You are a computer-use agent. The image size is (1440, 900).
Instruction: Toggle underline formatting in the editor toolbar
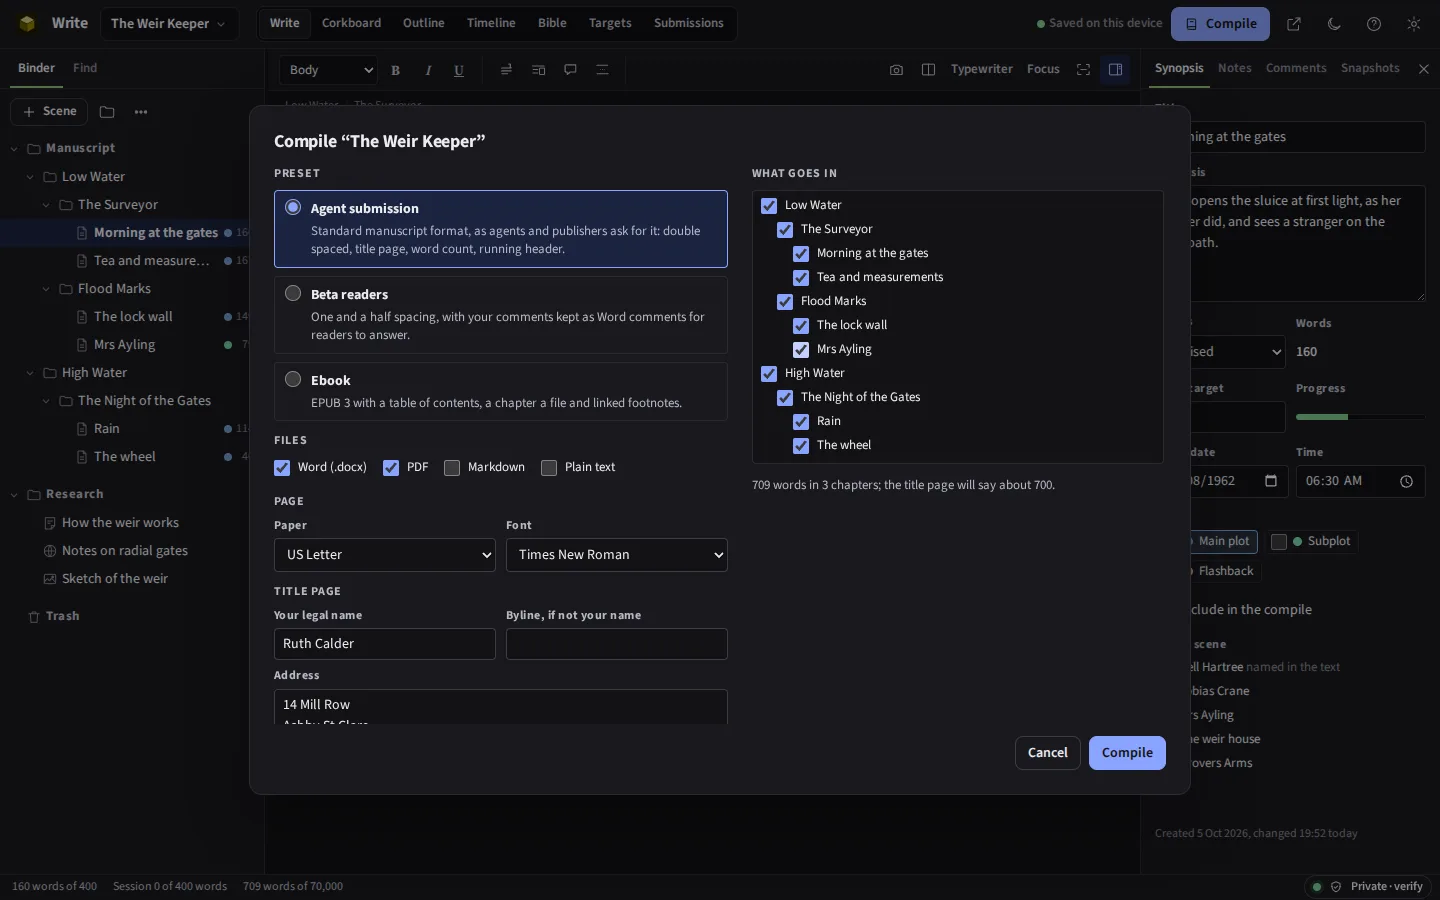coord(459,70)
